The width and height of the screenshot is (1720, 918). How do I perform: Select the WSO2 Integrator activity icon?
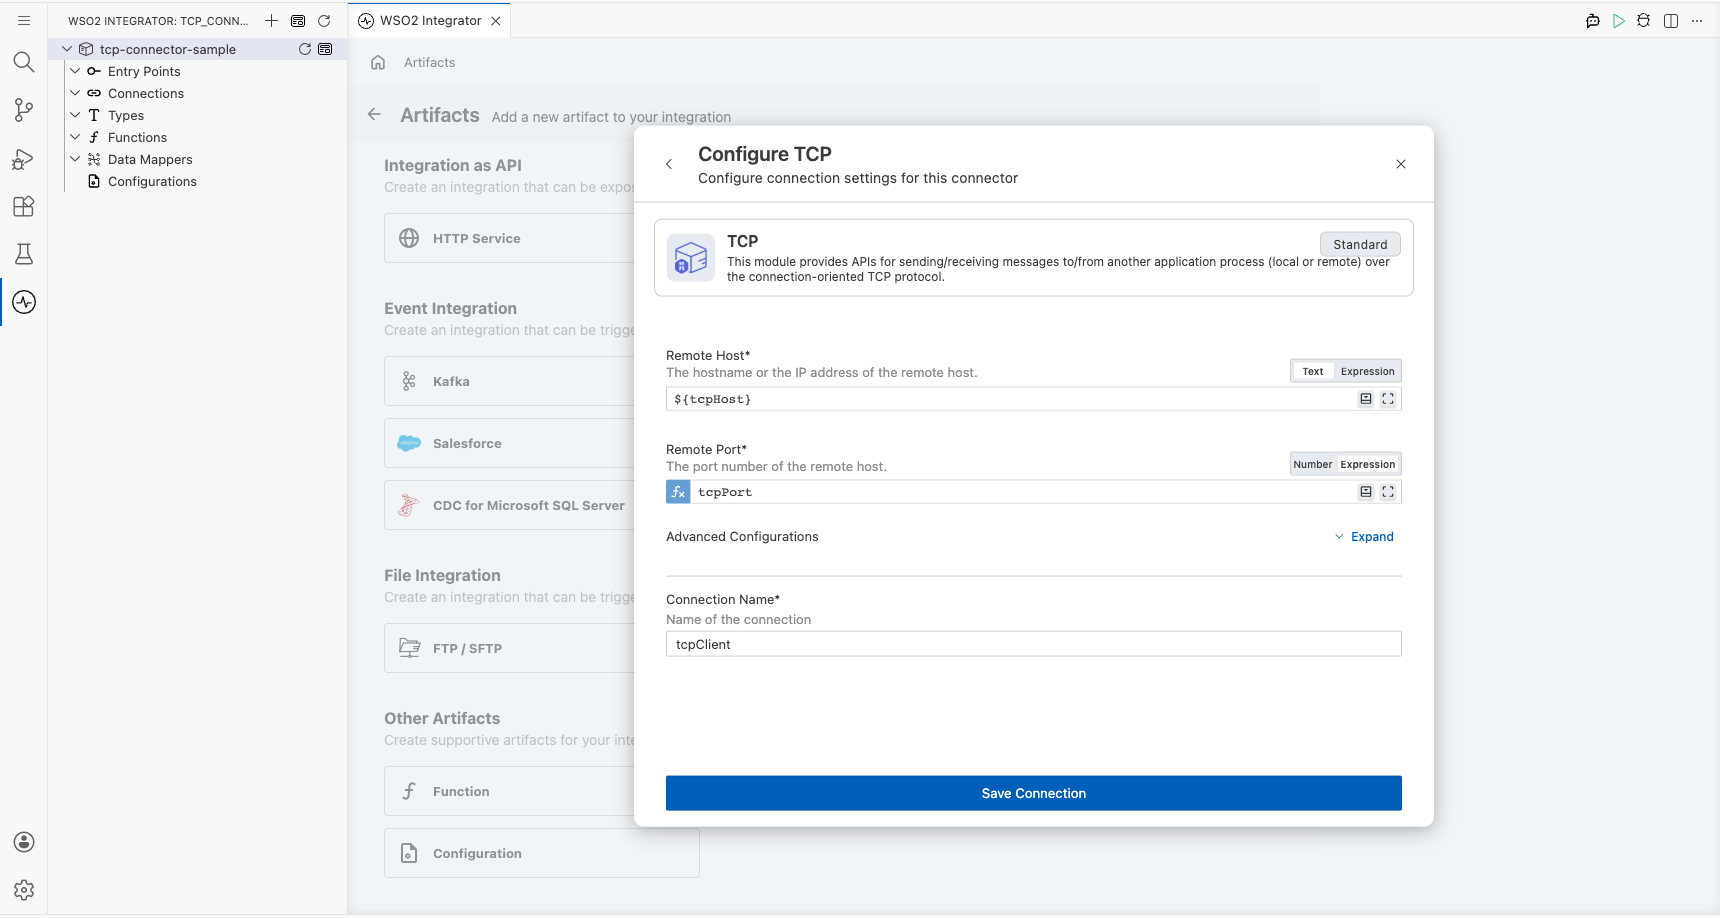24,302
